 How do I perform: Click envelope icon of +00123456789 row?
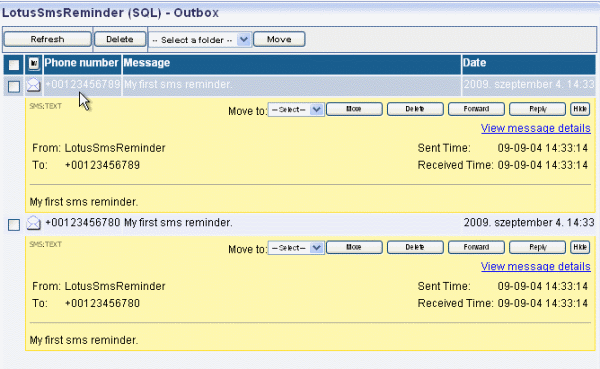tap(34, 85)
